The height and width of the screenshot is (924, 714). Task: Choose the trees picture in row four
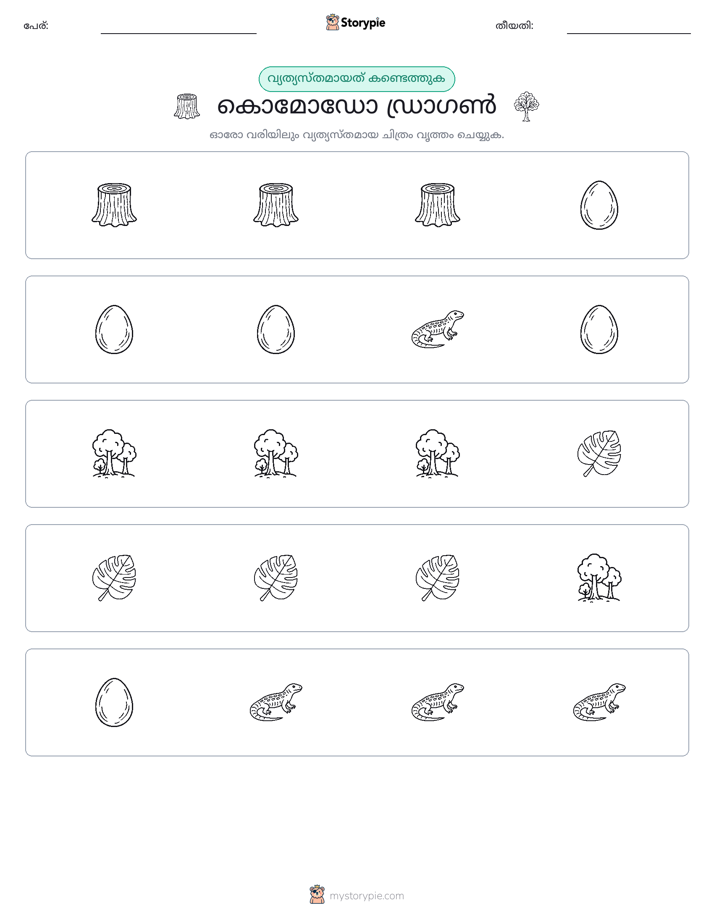(599, 578)
